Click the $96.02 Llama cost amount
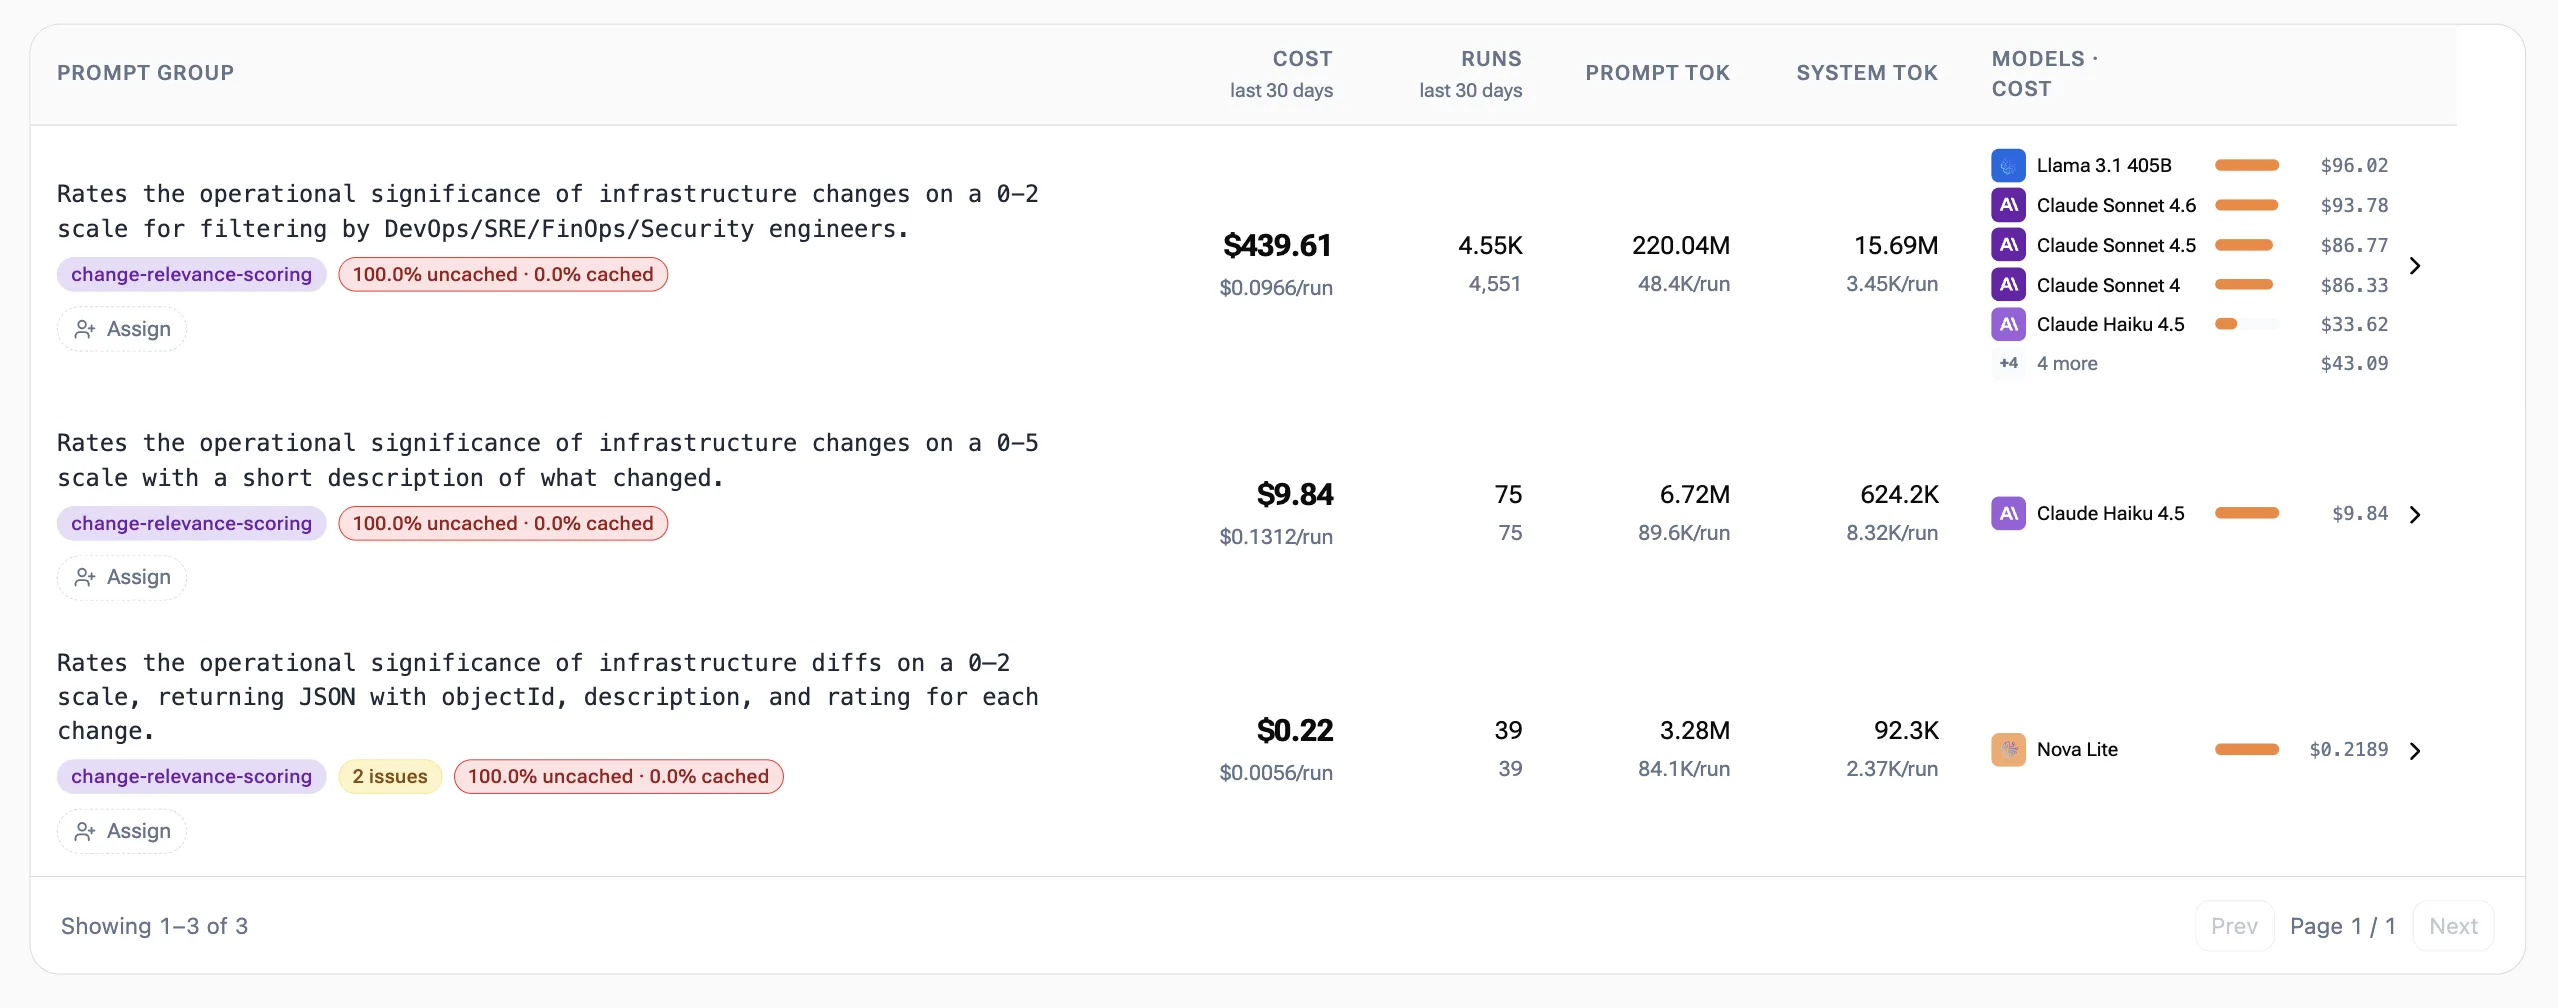The width and height of the screenshot is (2558, 1008). tap(2354, 165)
